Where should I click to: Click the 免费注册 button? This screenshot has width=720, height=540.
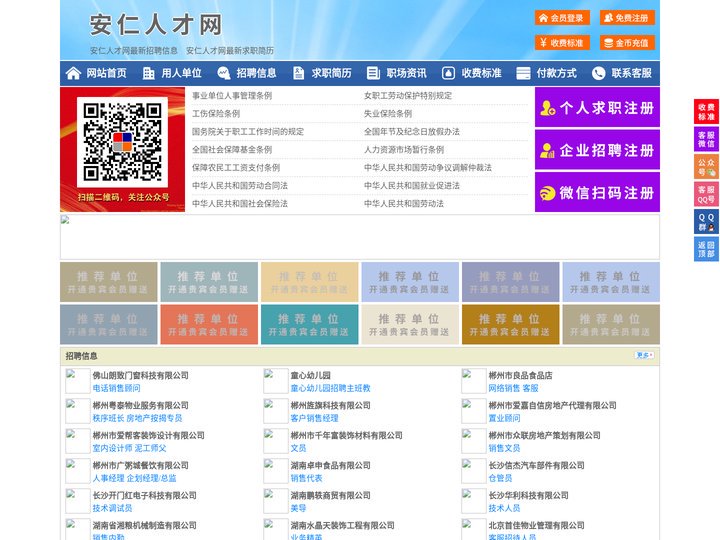[x=627, y=18]
